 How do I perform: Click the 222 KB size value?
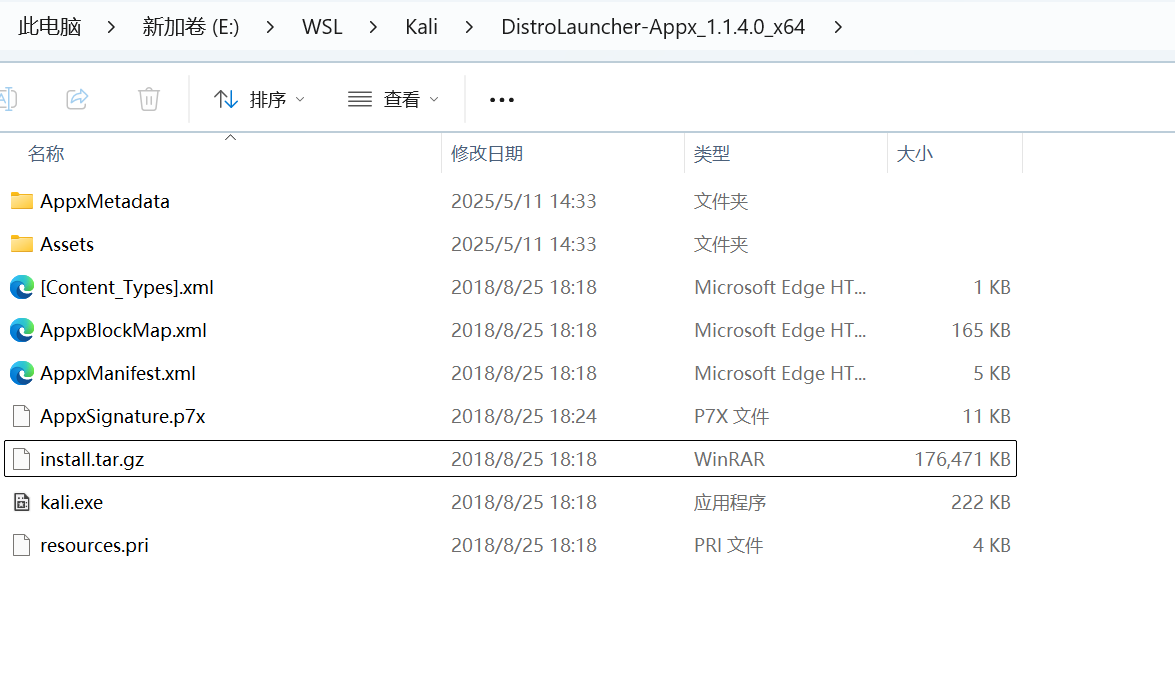pos(980,503)
